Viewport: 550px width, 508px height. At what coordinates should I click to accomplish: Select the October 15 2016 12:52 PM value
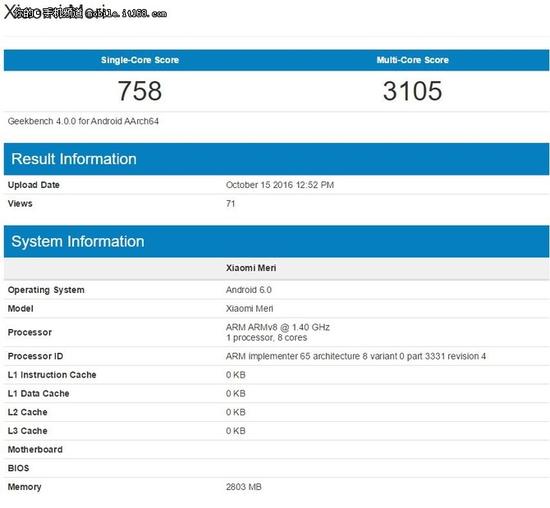280,185
